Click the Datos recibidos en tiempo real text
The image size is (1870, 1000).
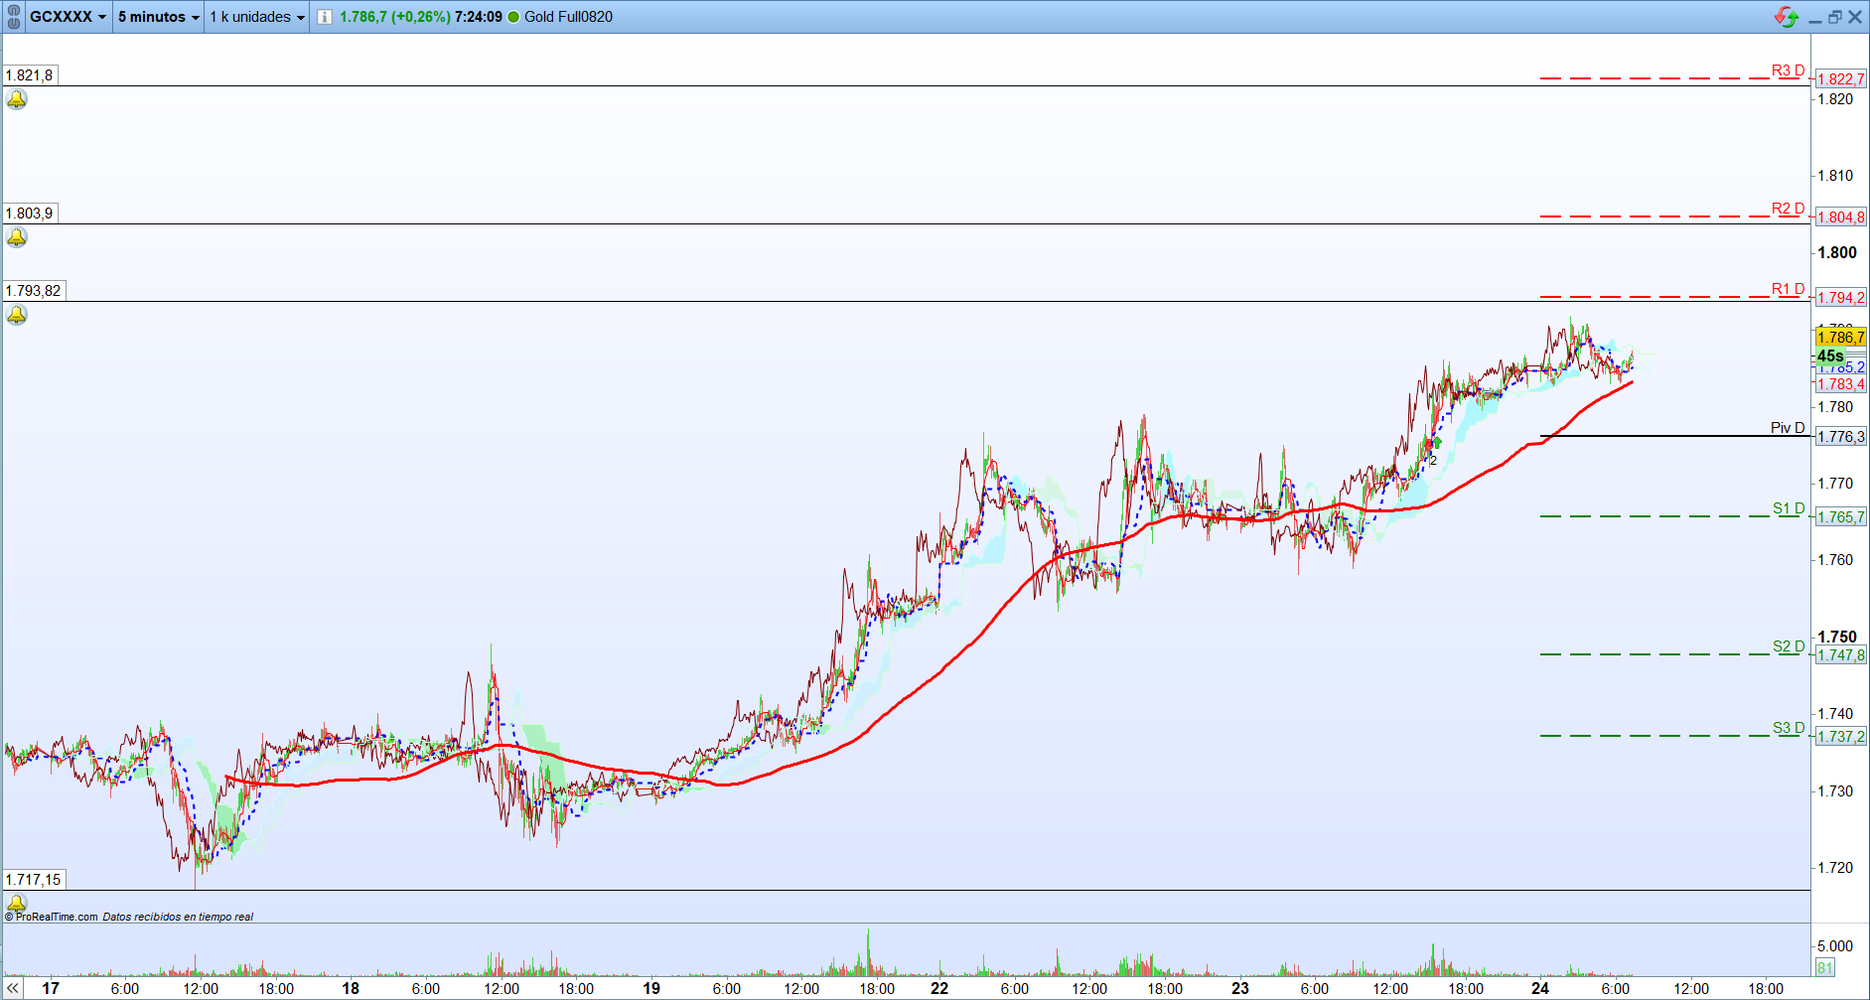pyautogui.click(x=178, y=917)
